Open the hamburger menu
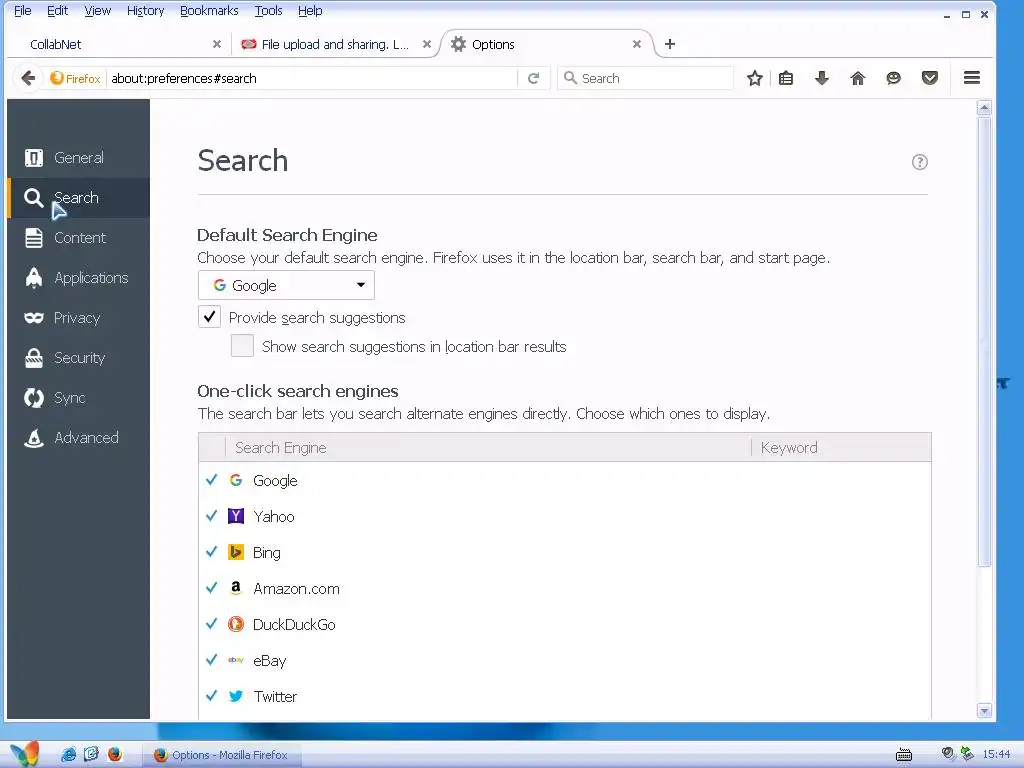This screenshot has height=768, width=1024. (972, 78)
